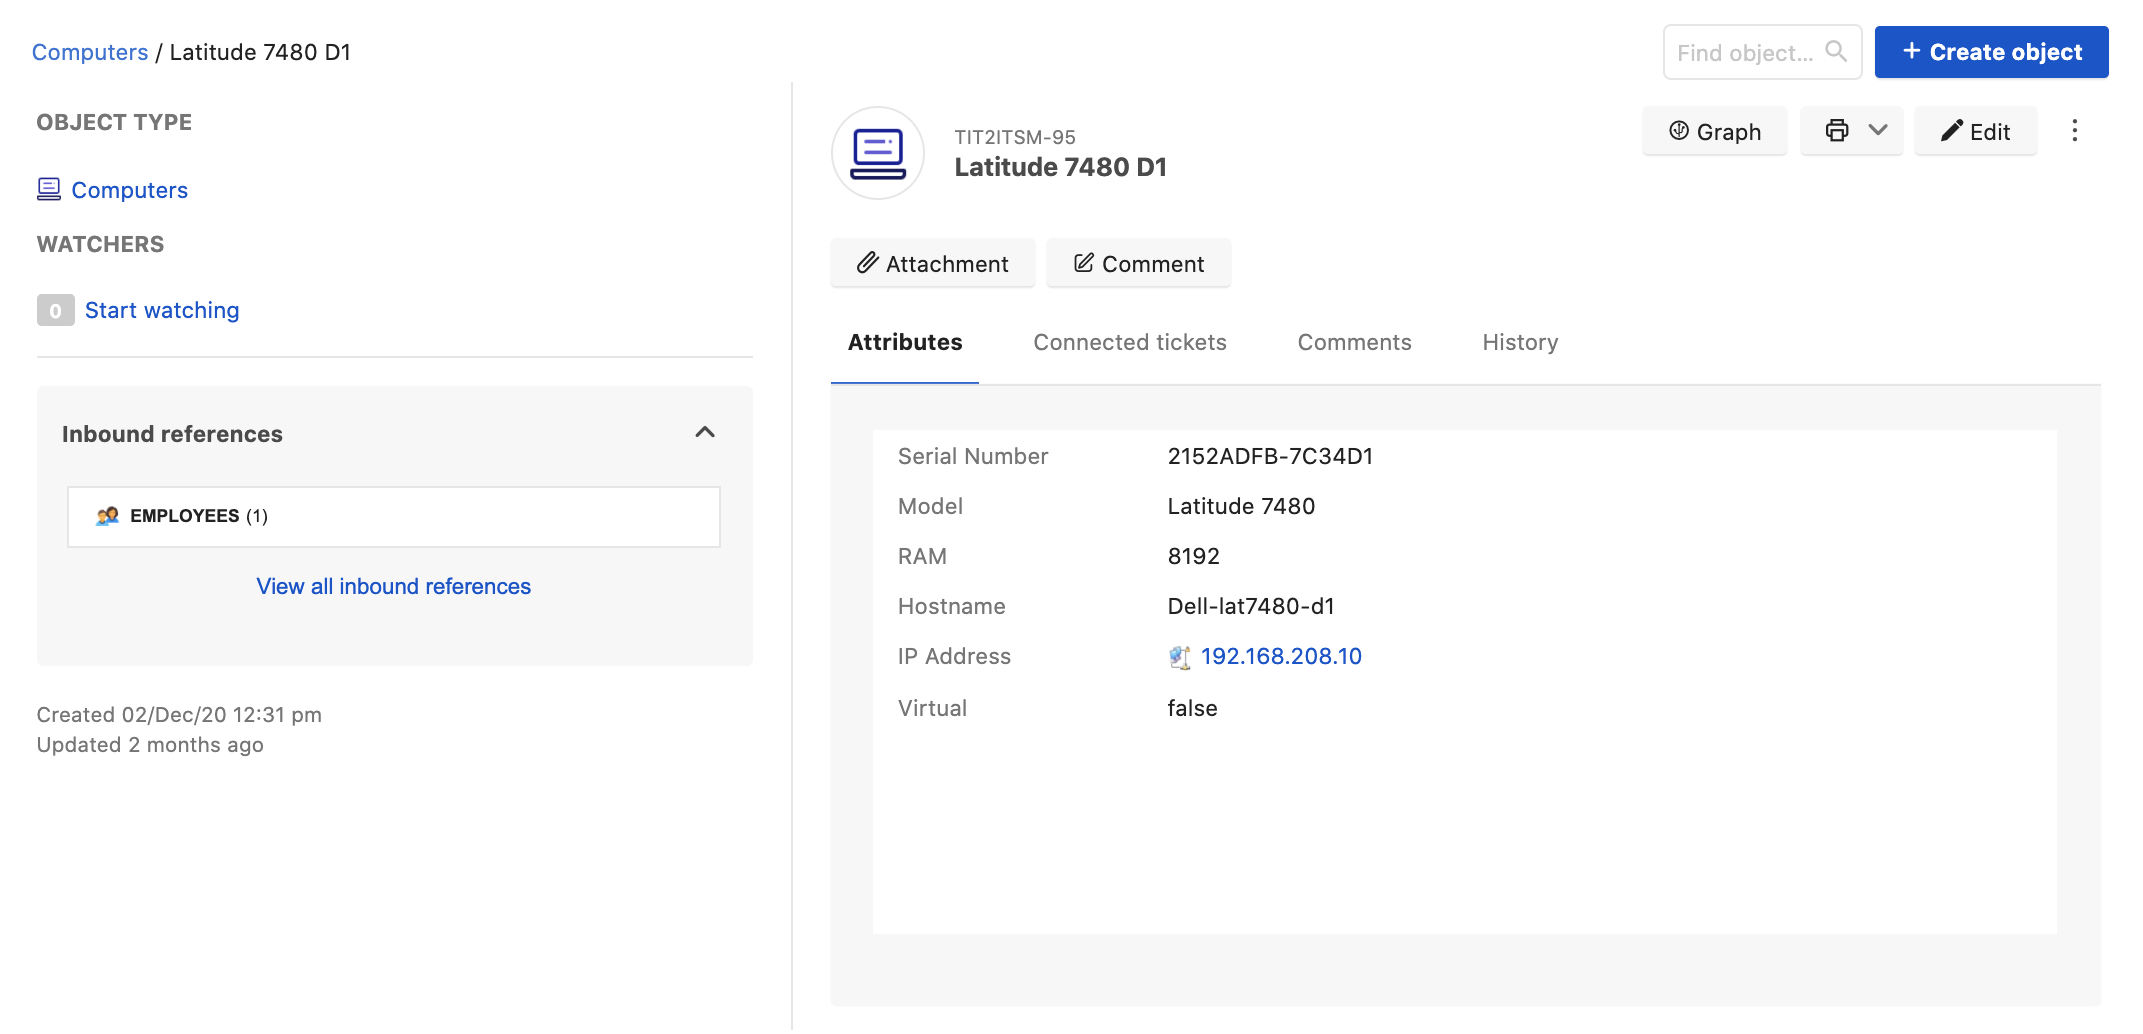The width and height of the screenshot is (2143, 1034).
Task: Open the Comments tab
Action: (x=1354, y=343)
